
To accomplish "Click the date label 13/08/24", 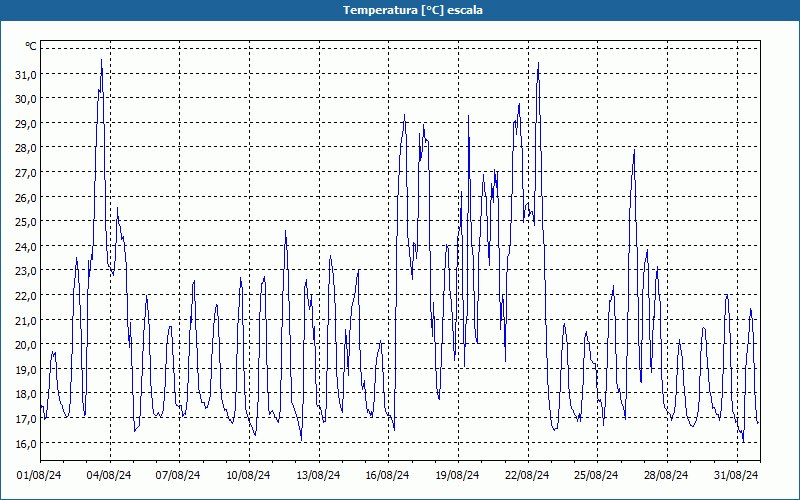I will click(318, 475).
